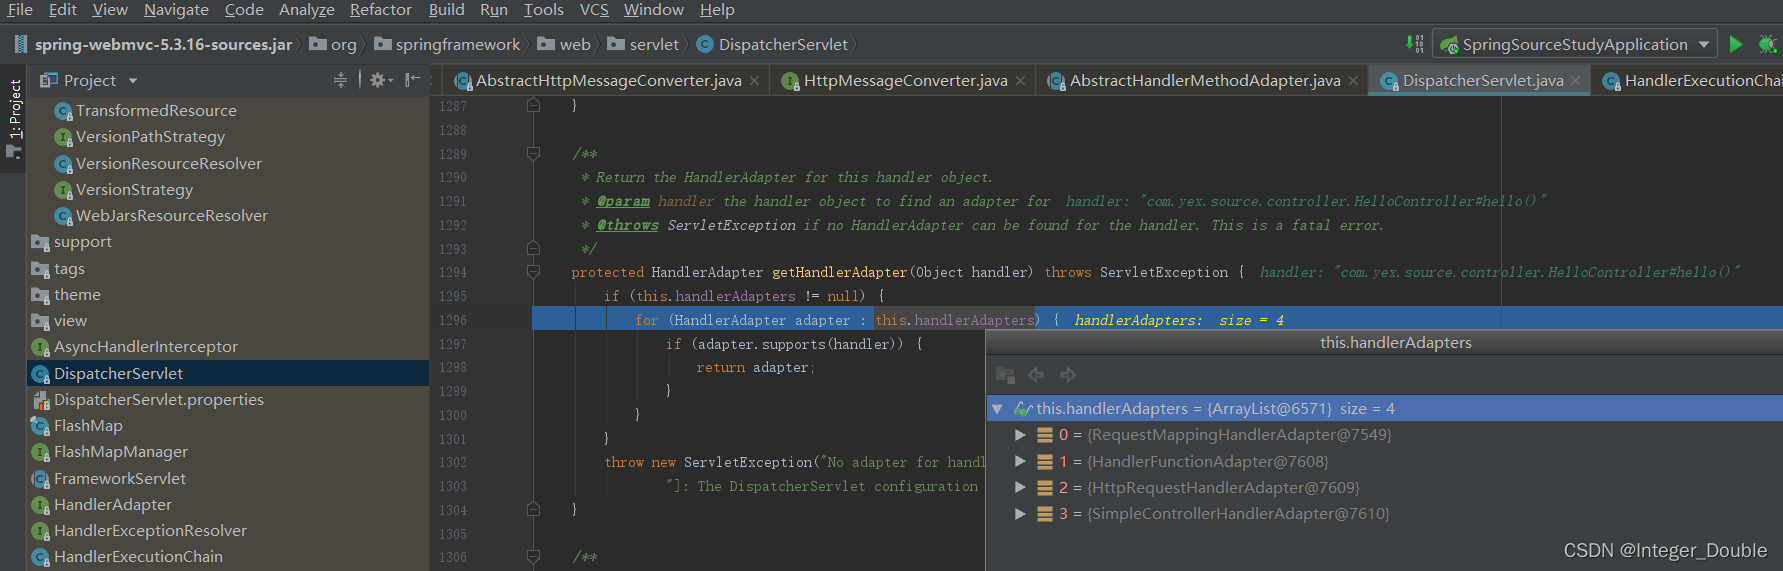Run SpringSourceStudyApplication with green play button
The image size is (1783, 571).
[x=1736, y=44]
